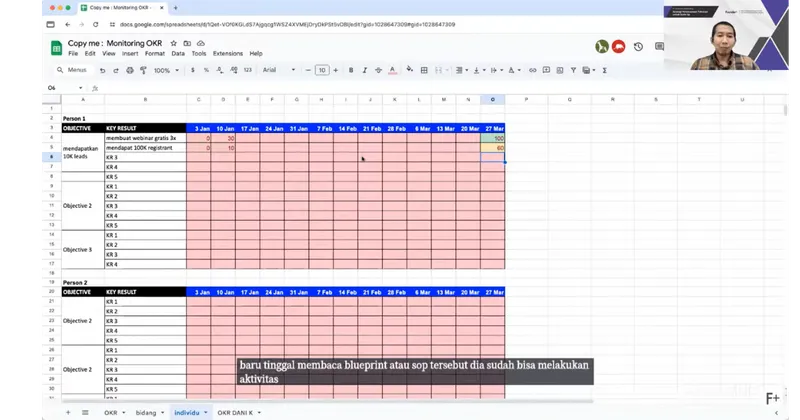Open the File menu
800x420 pixels.
(73, 54)
